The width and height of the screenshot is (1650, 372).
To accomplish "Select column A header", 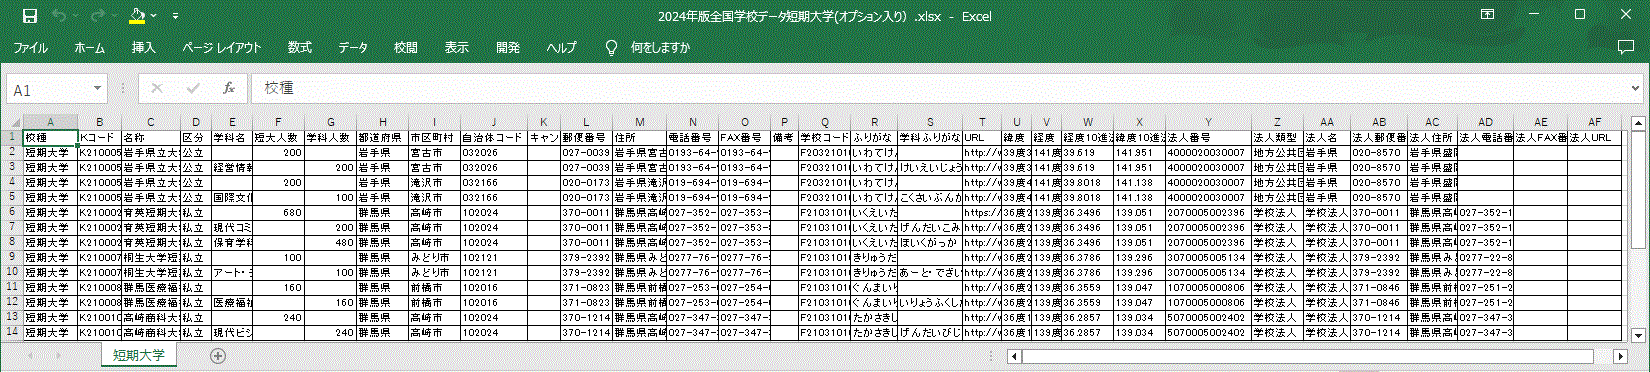I will click(x=51, y=122).
